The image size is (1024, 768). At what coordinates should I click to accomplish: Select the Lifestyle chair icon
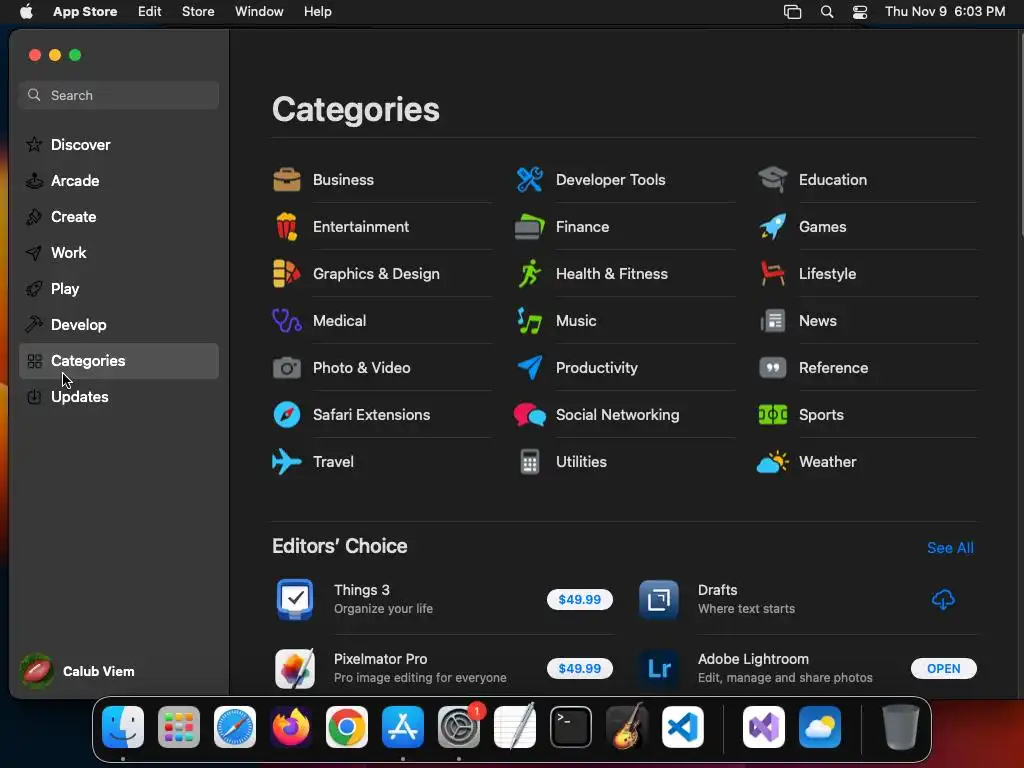[773, 274]
